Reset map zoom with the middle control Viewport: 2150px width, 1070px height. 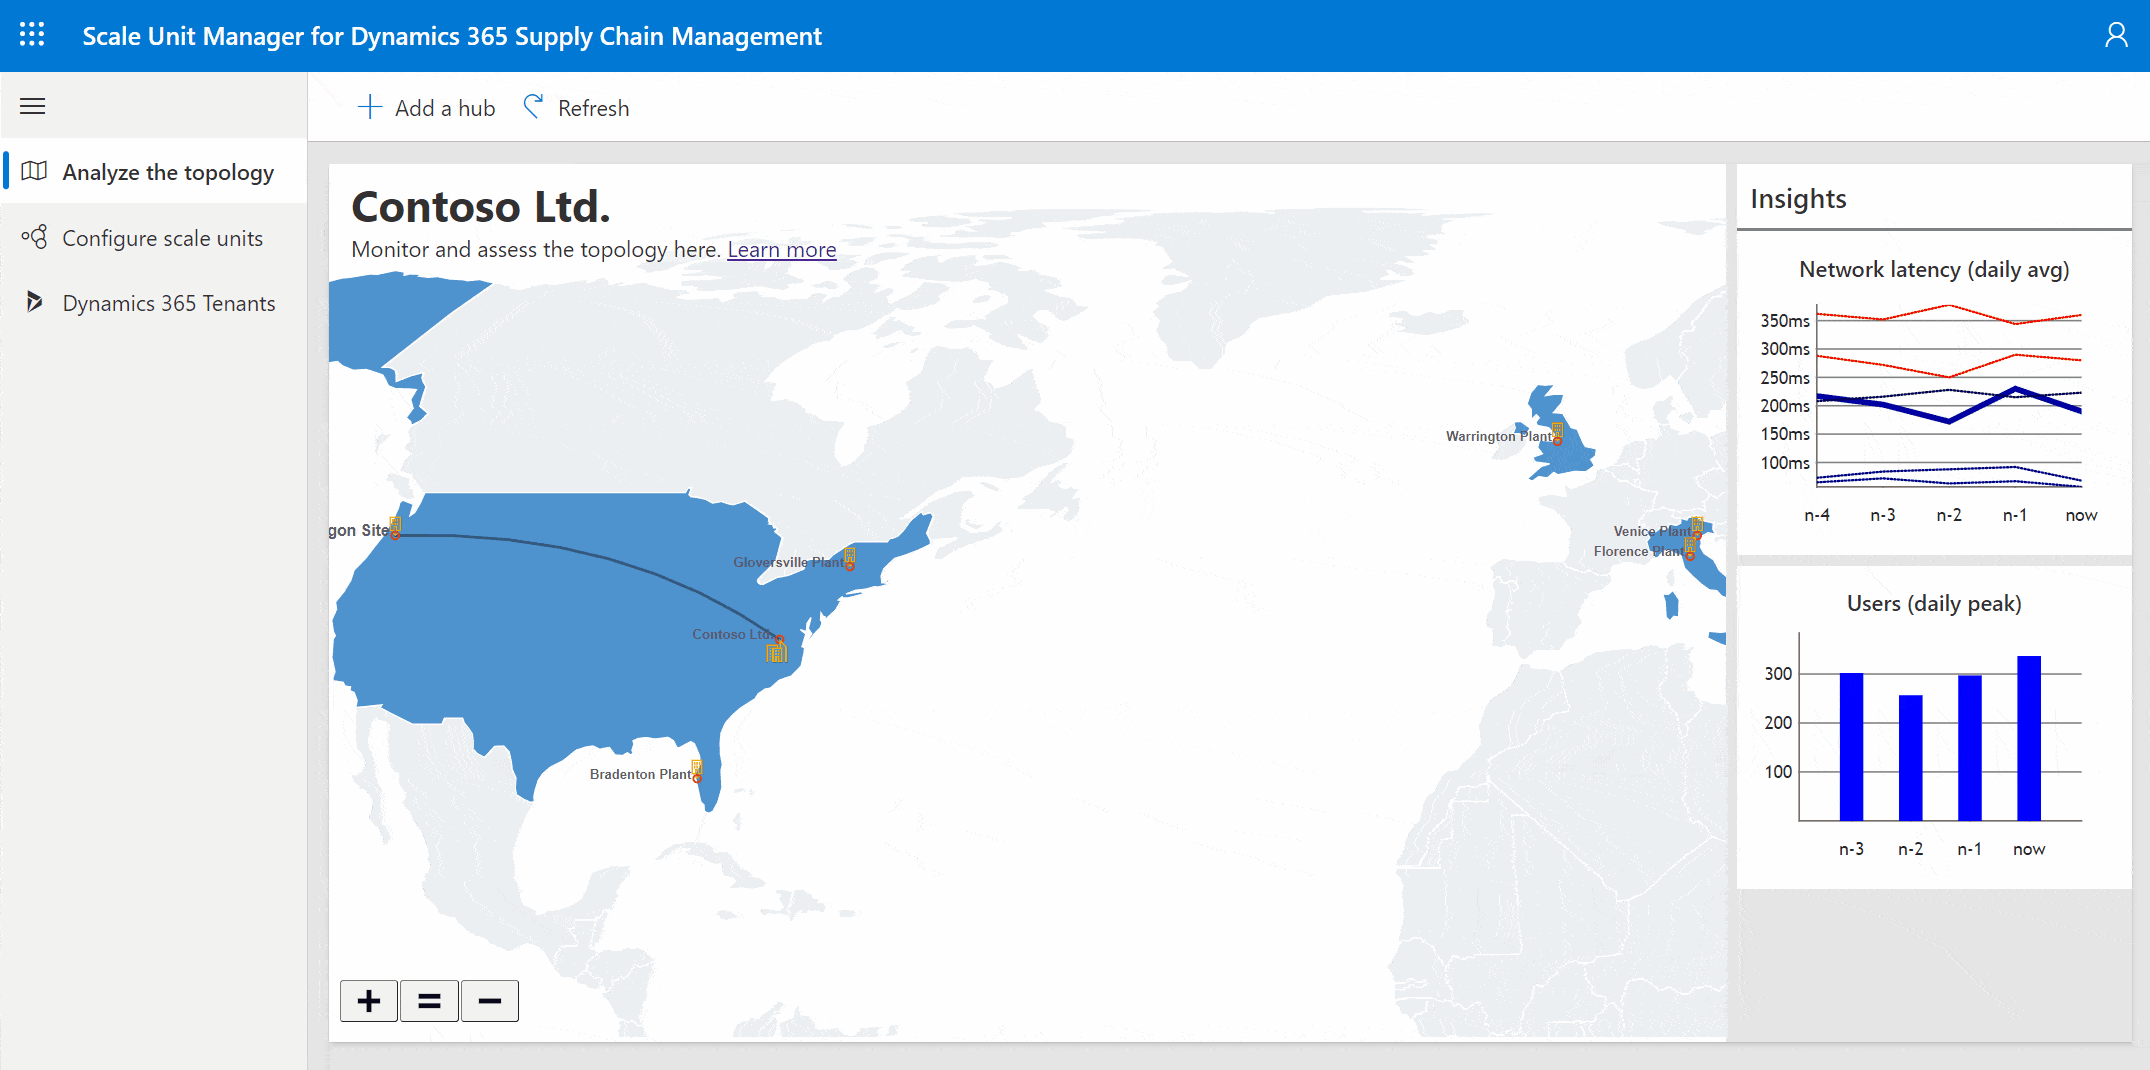pyautogui.click(x=429, y=1000)
